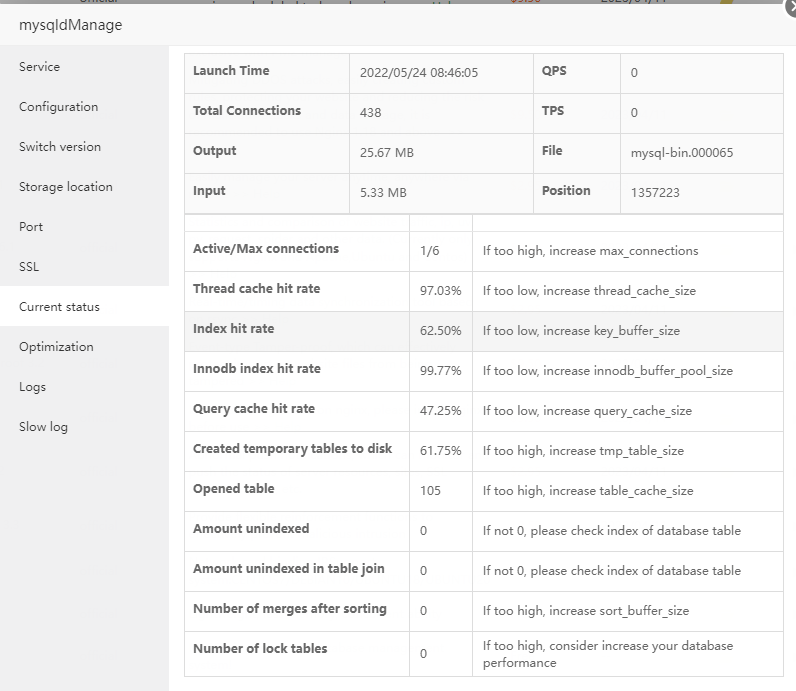This screenshot has height=691, width=796.
Task: Open the Slow log tab
Action: (x=44, y=427)
